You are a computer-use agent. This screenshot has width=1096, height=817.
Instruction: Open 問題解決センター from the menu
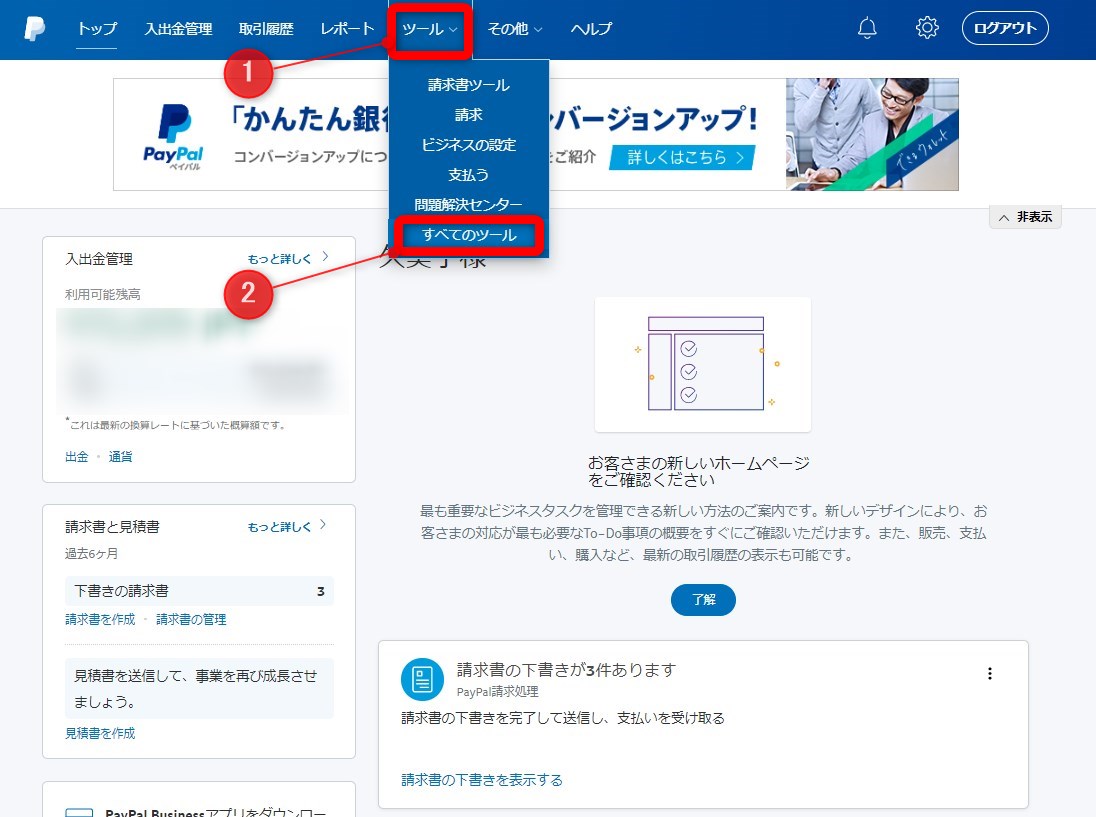[x=469, y=204]
